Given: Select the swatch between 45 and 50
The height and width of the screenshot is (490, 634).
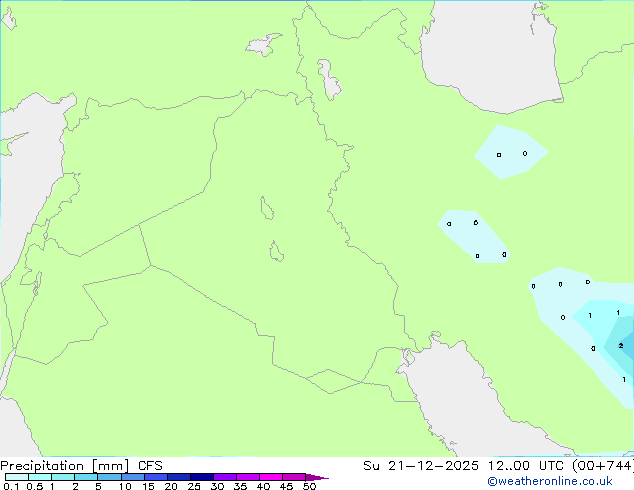Looking at the screenshot, I should click(294, 477).
